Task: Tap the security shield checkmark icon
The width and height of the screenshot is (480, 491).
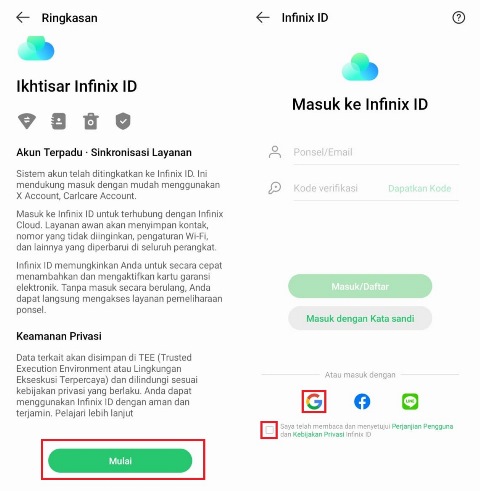Action: [x=123, y=121]
